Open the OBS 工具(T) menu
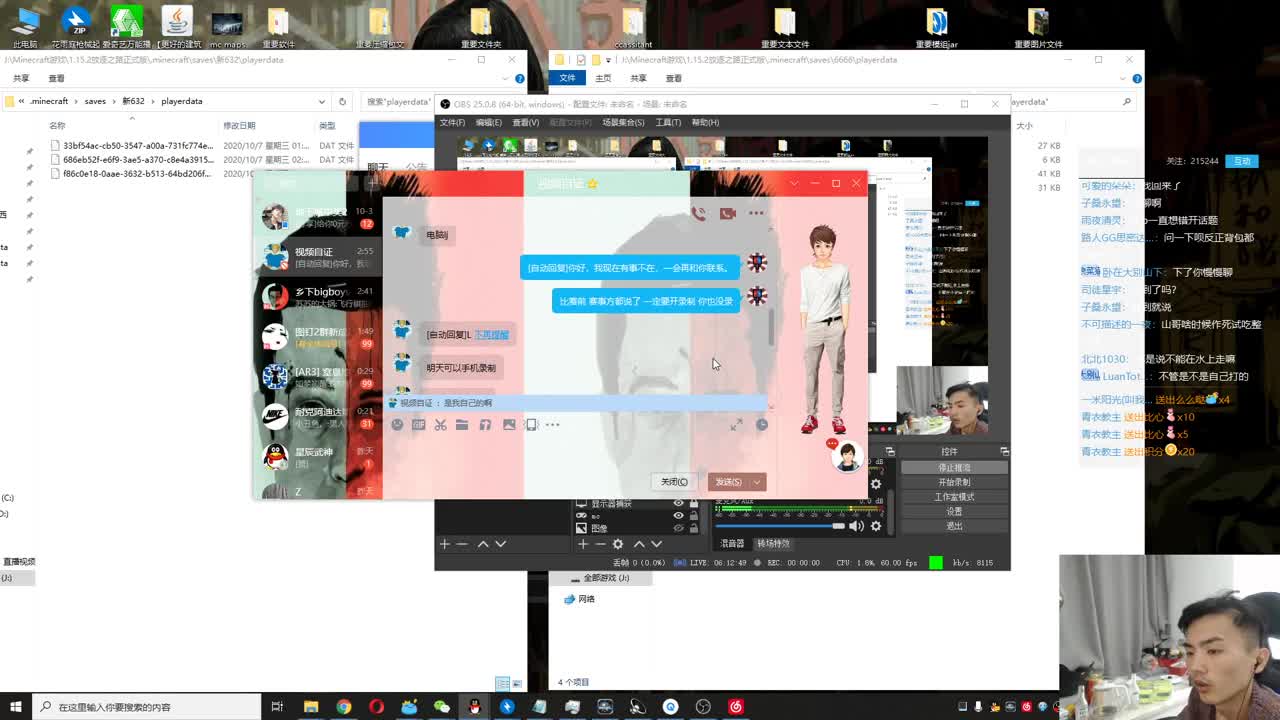 [667, 122]
